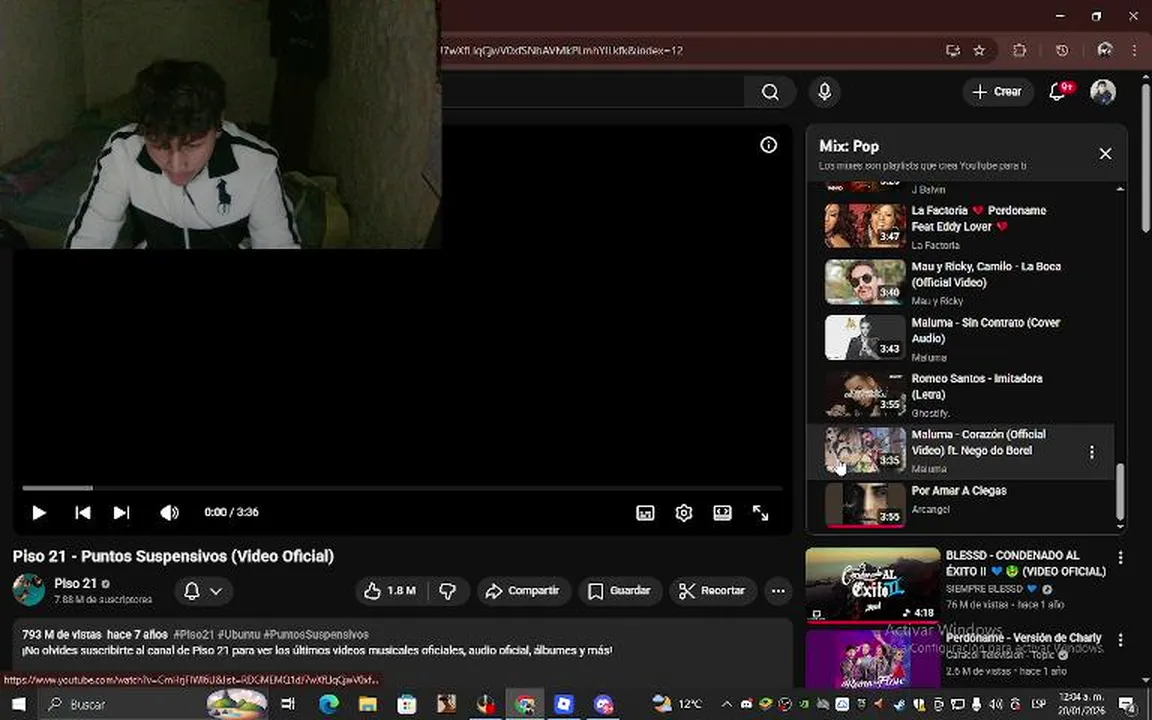This screenshot has height=720, width=1152.
Task: Open BLESSD Condenado al Éxito II thumbnail
Action: [x=873, y=585]
